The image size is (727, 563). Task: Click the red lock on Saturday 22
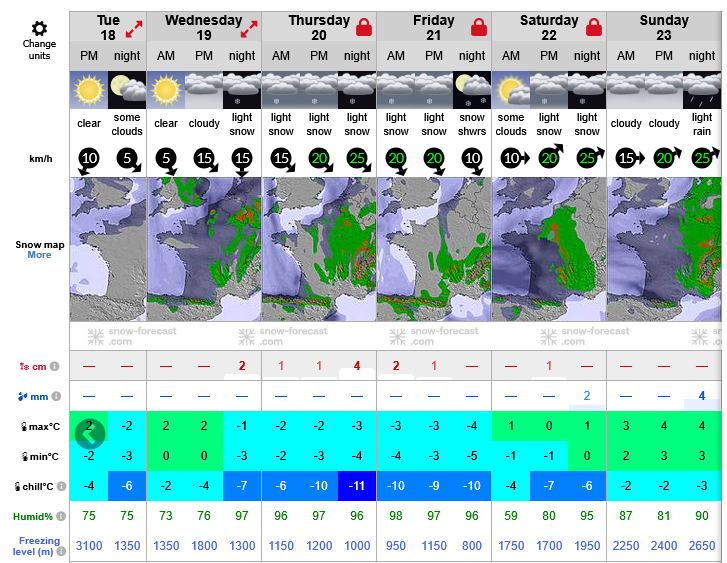(594, 27)
